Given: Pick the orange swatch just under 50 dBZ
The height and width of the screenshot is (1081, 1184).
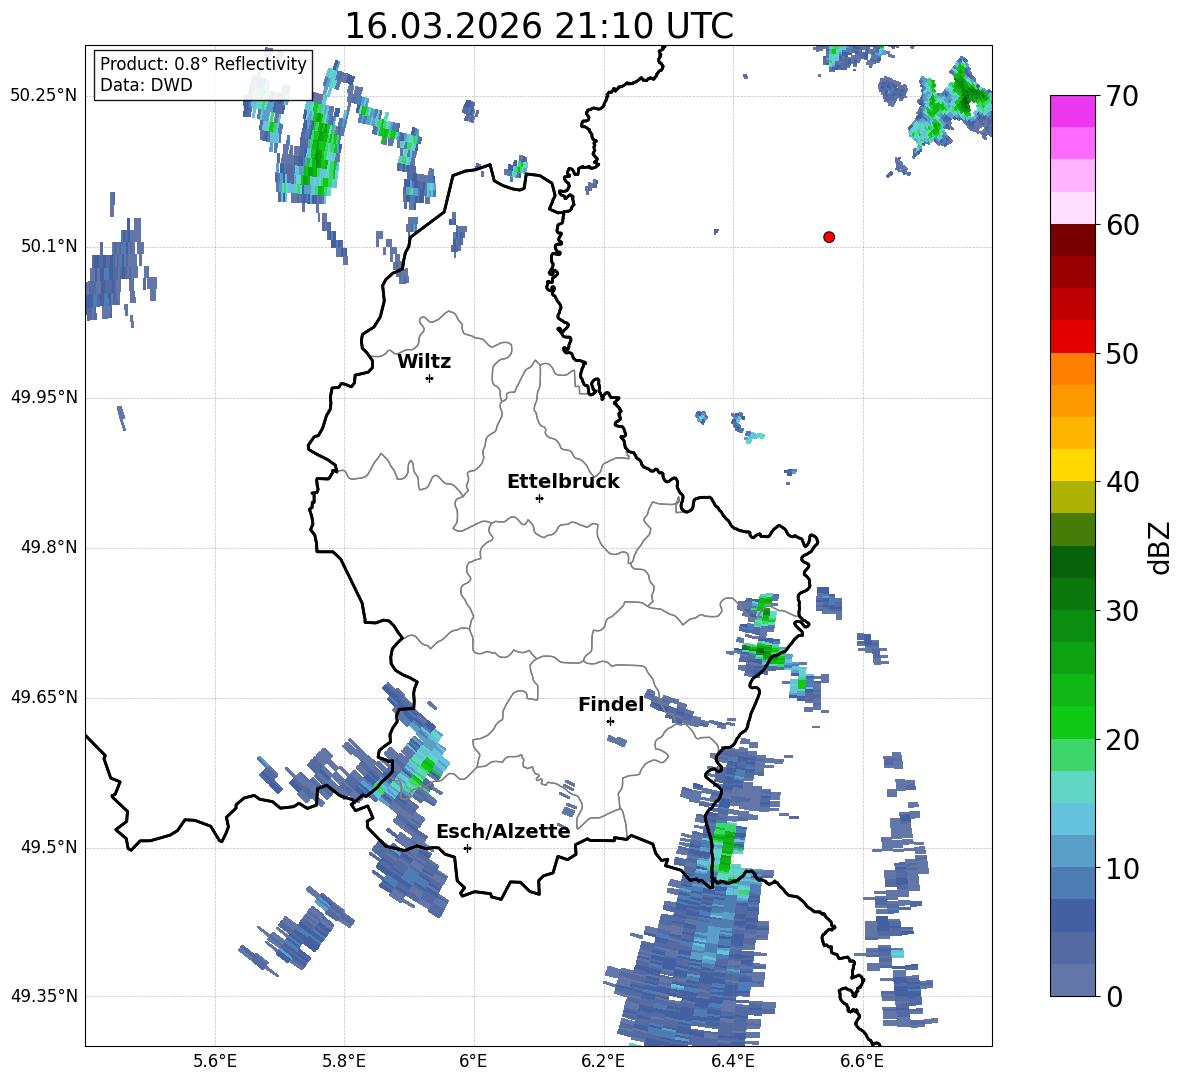Looking at the screenshot, I should tap(1072, 368).
